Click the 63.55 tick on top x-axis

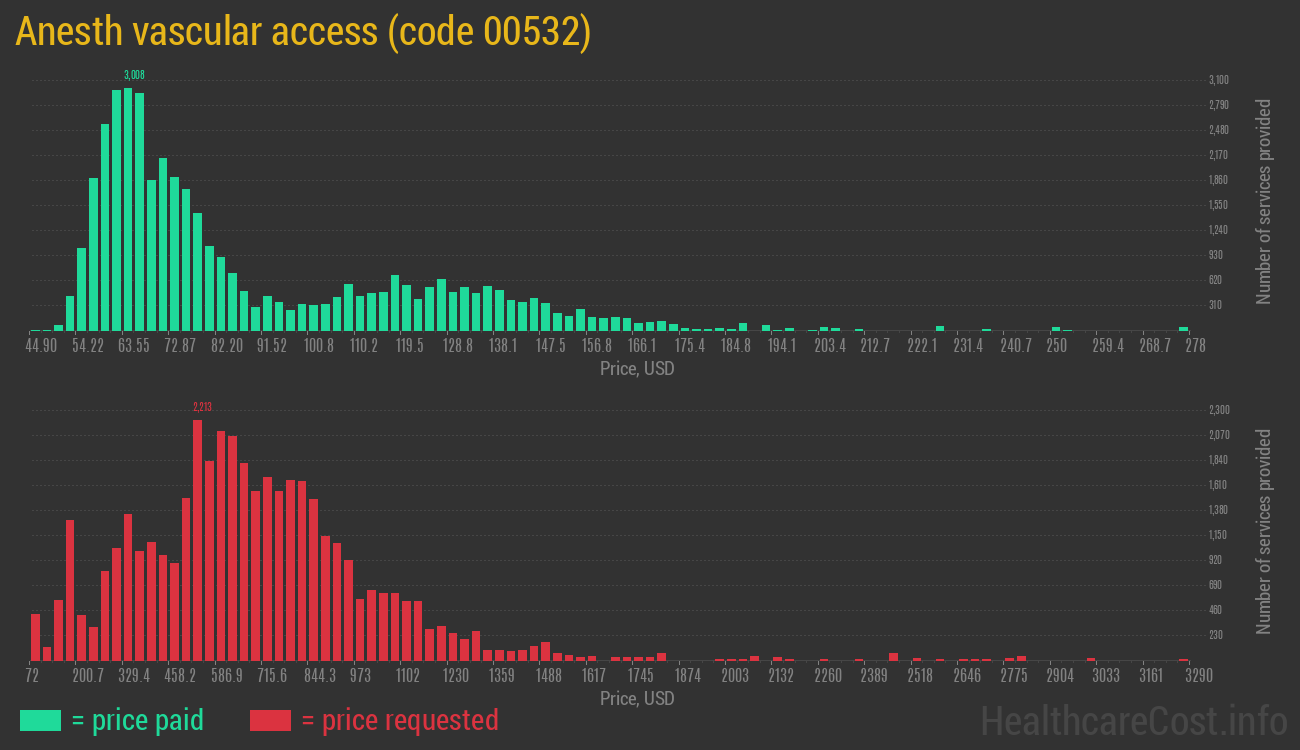[x=133, y=346]
